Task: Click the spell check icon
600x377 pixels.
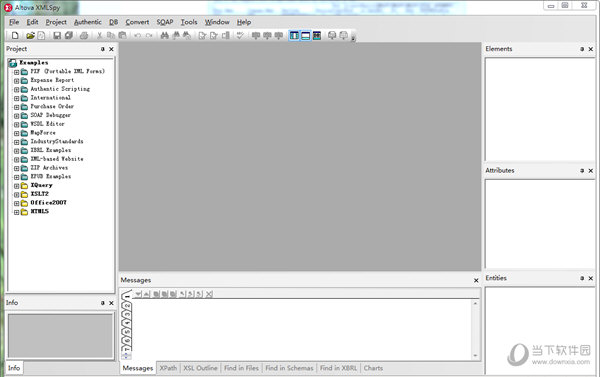Action: [x=240, y=36]
